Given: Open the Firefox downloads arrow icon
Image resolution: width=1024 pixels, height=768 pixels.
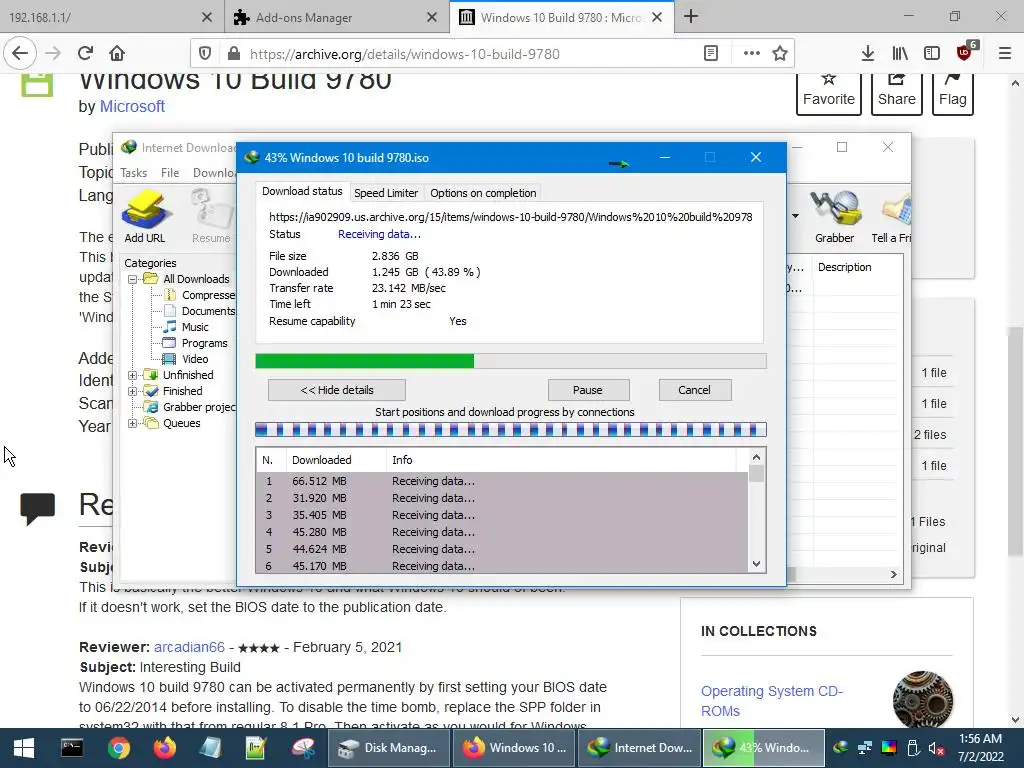Looking at the screenshot, I should (x=867, y=54).
